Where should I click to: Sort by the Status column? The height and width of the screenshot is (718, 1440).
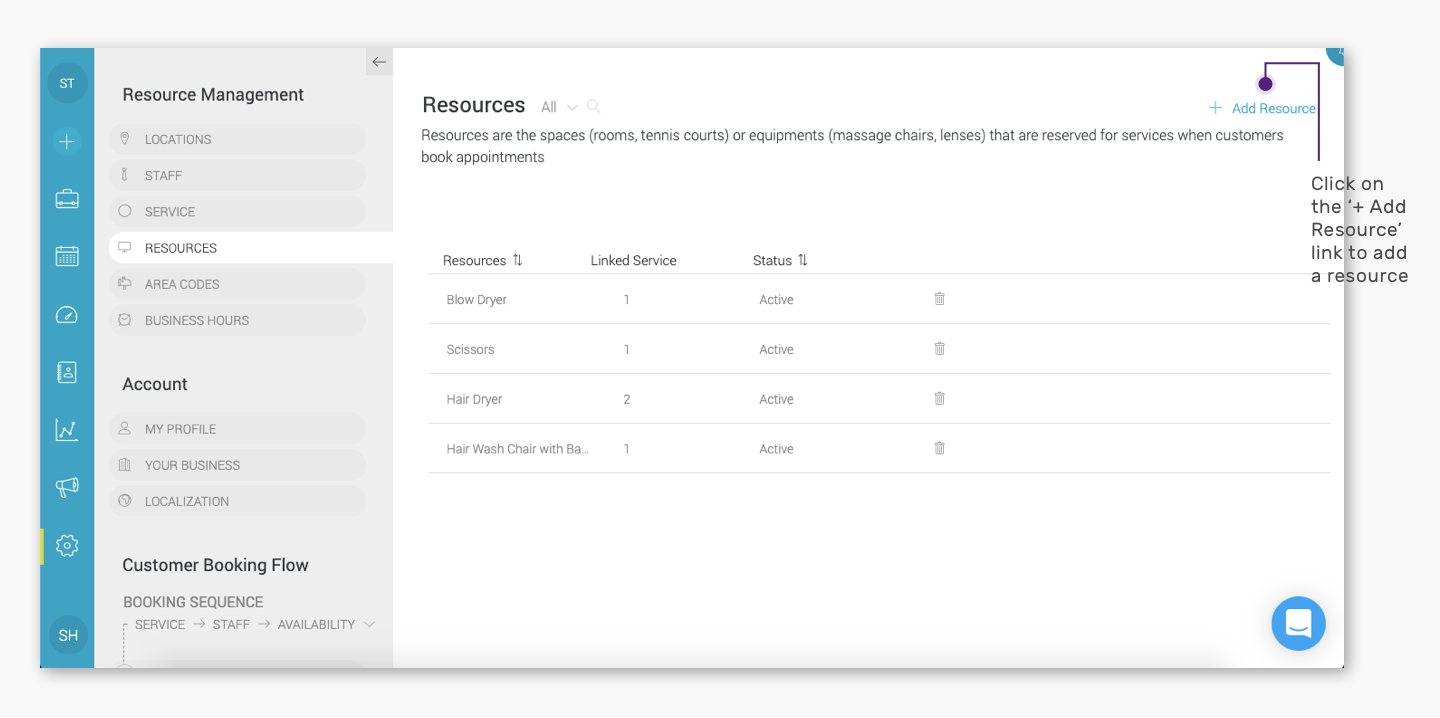780,261
